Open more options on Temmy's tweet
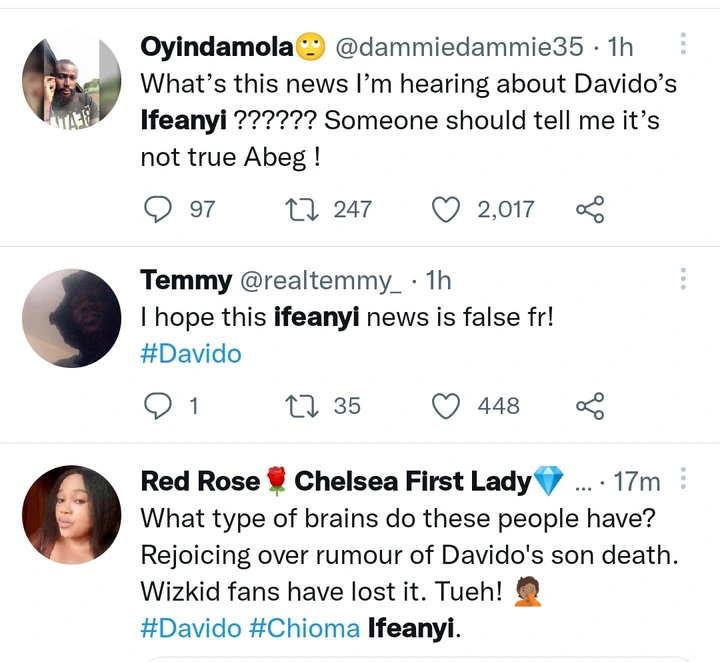 (683, 277)
